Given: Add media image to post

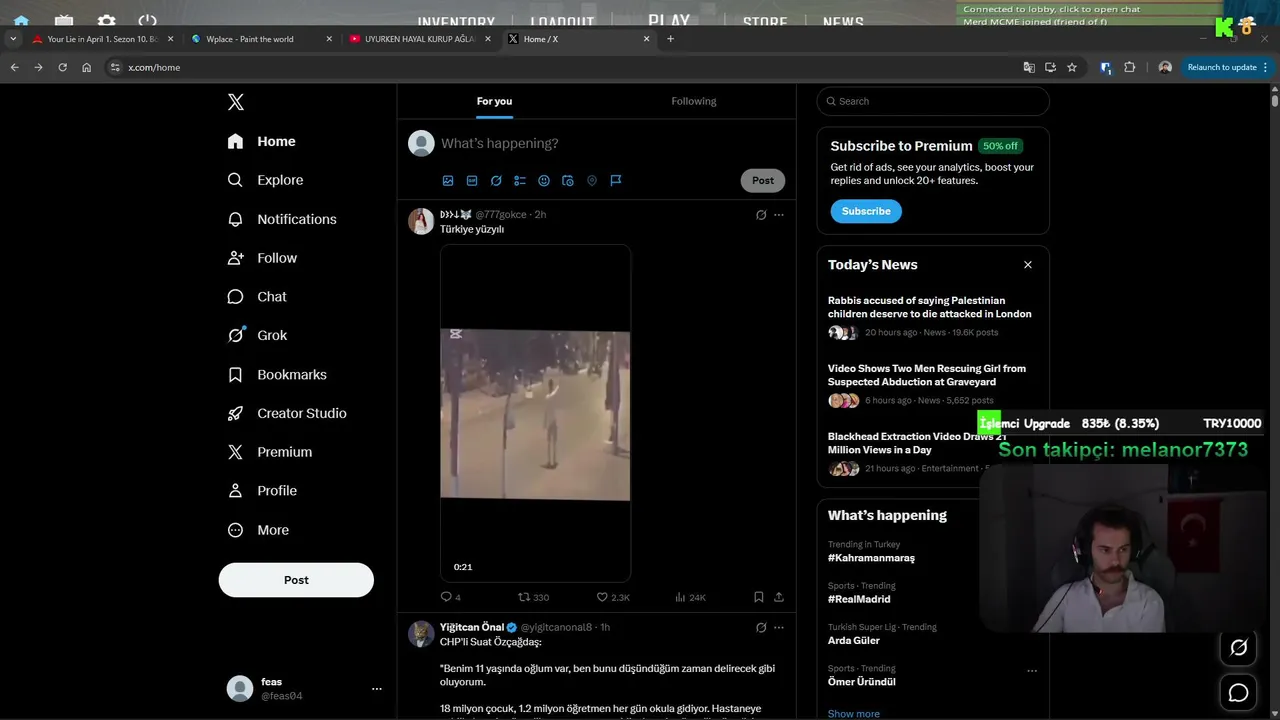Looking at the screenshot, I should (x=448, y=181).
